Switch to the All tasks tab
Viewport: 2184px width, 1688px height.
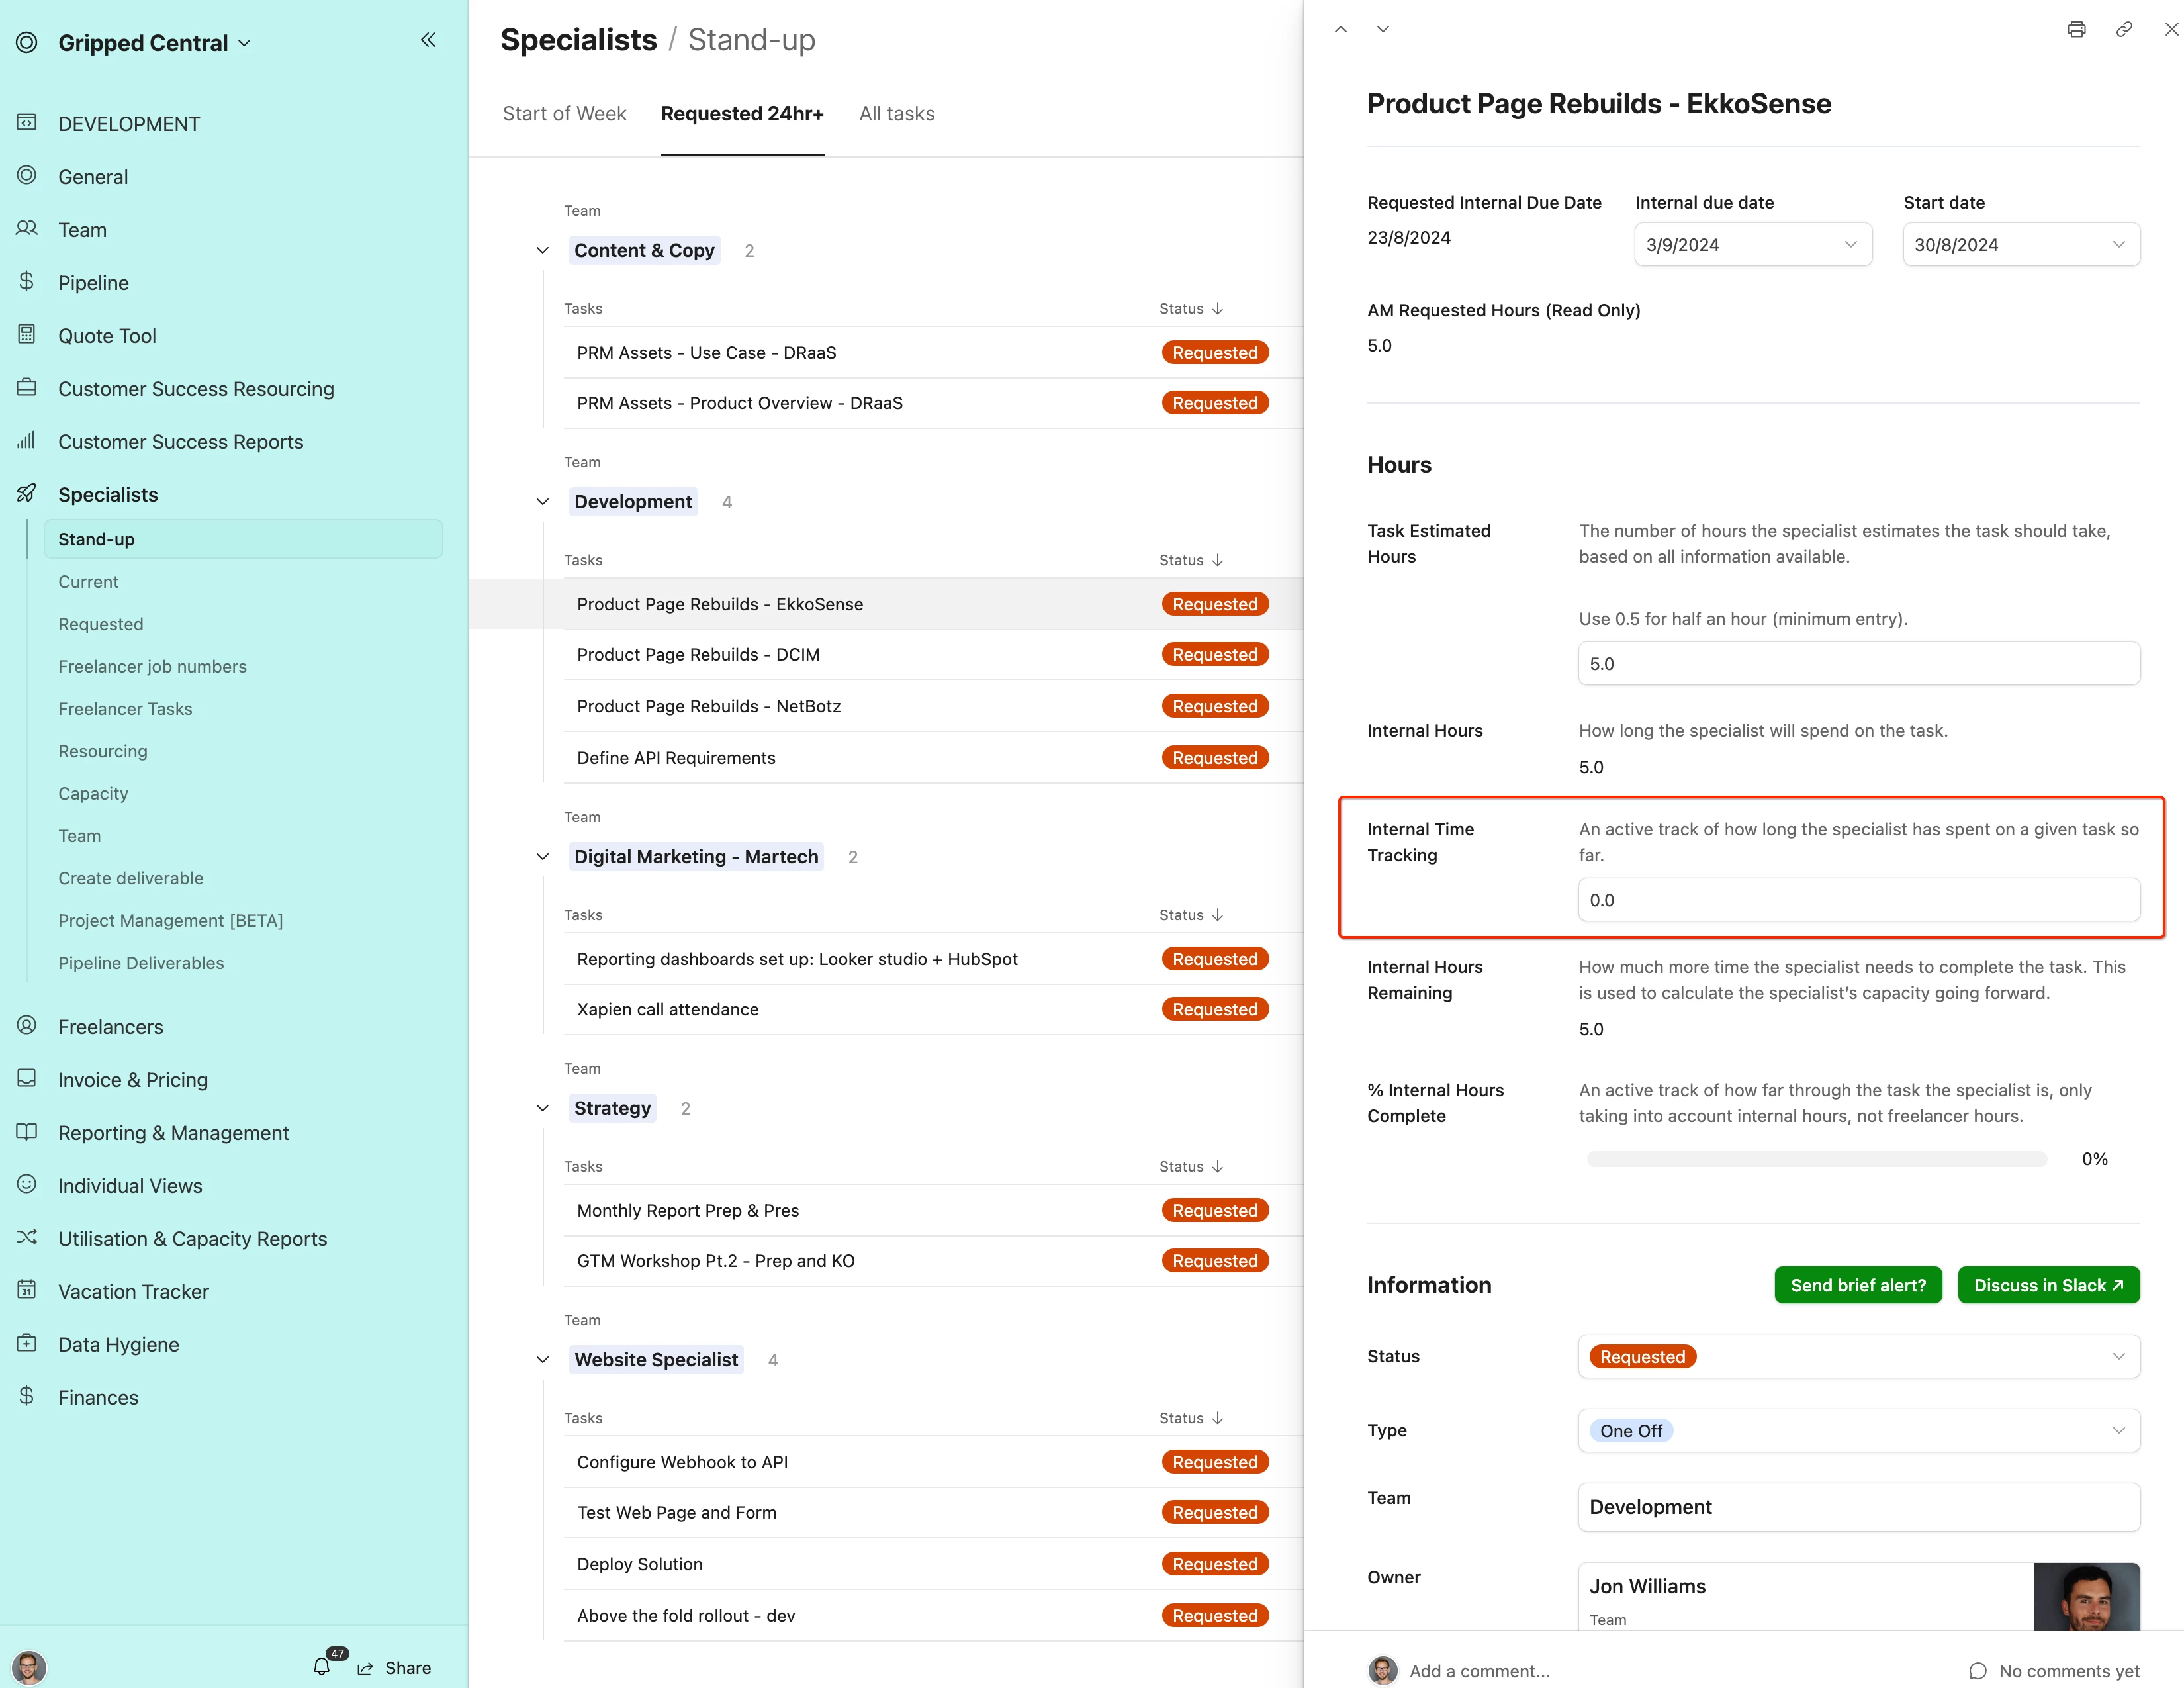pos(896,114)
